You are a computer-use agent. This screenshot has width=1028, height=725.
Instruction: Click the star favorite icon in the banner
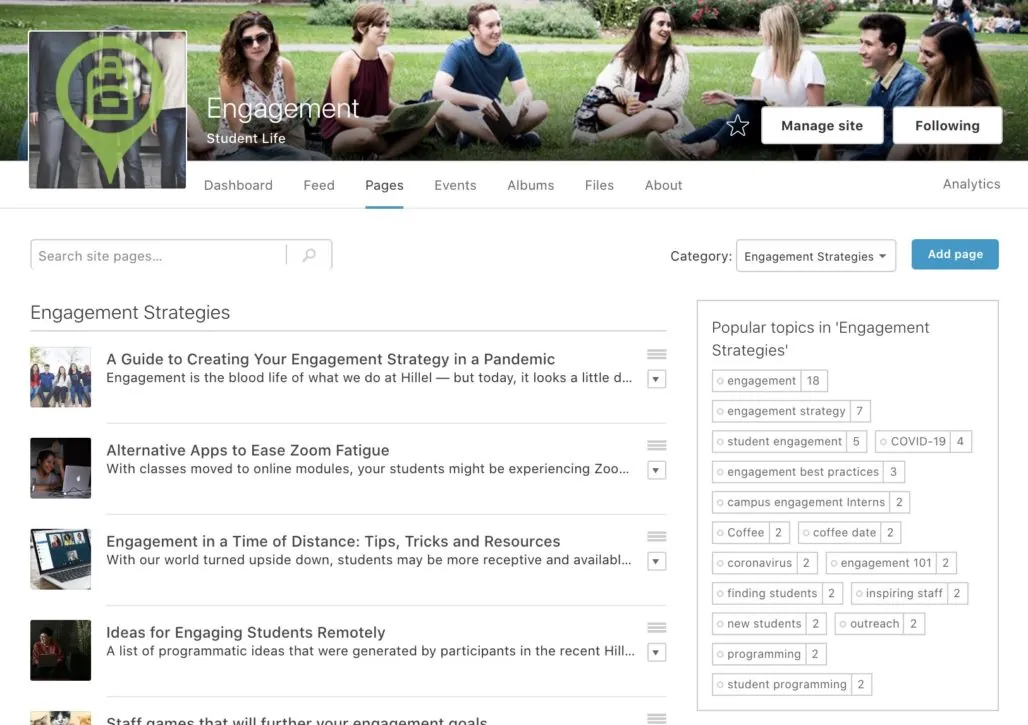[738, 125]
